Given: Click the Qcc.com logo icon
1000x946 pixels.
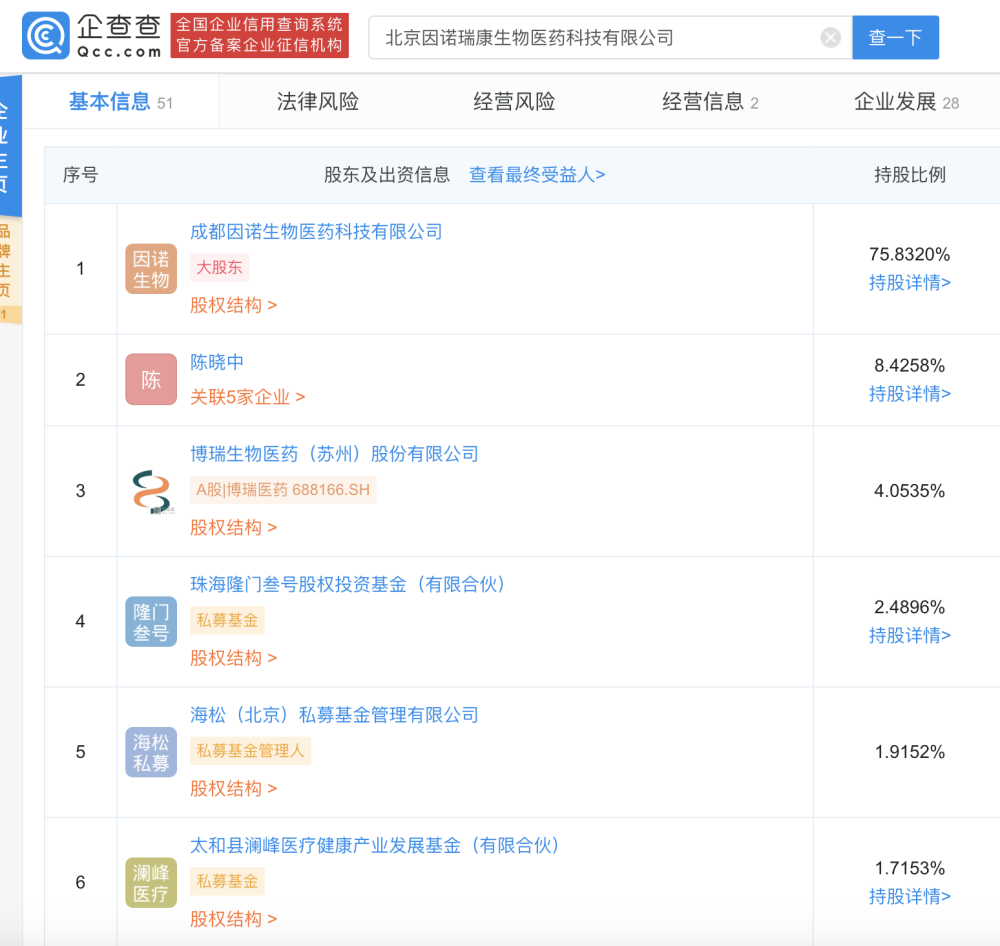Looking at the screenshot, I should [x=45, y=36].
